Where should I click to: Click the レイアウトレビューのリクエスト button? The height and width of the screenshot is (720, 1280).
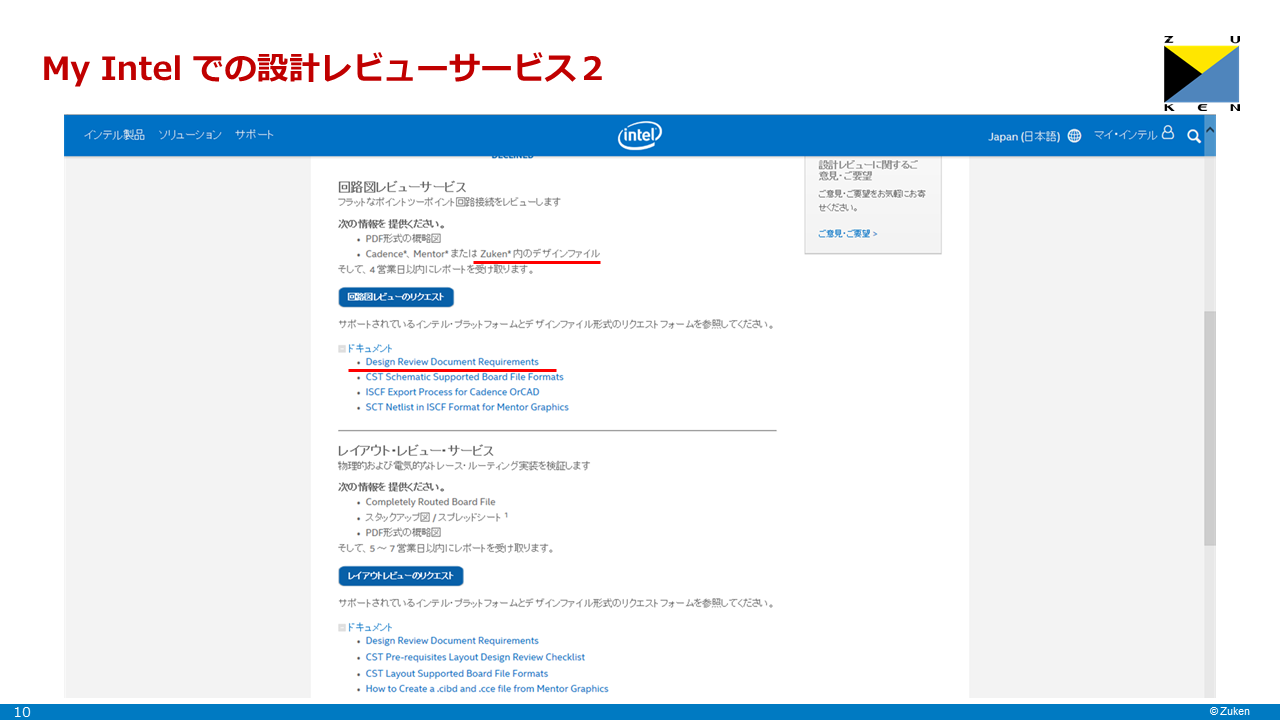click(401, 576)
